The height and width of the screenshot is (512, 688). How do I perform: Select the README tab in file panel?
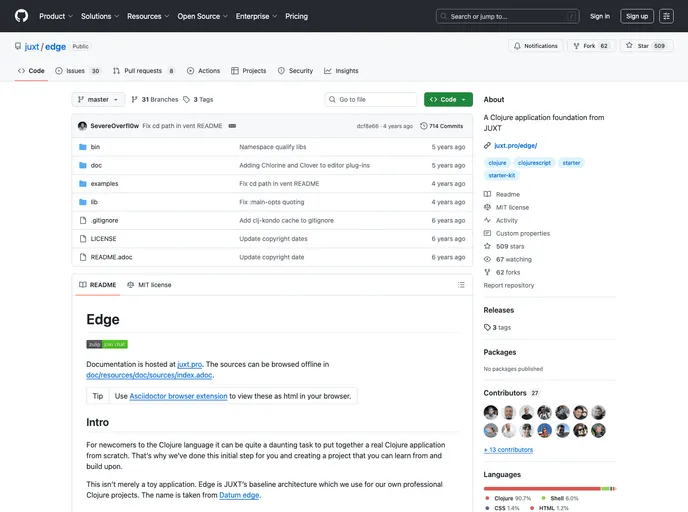tap(97, 285)
